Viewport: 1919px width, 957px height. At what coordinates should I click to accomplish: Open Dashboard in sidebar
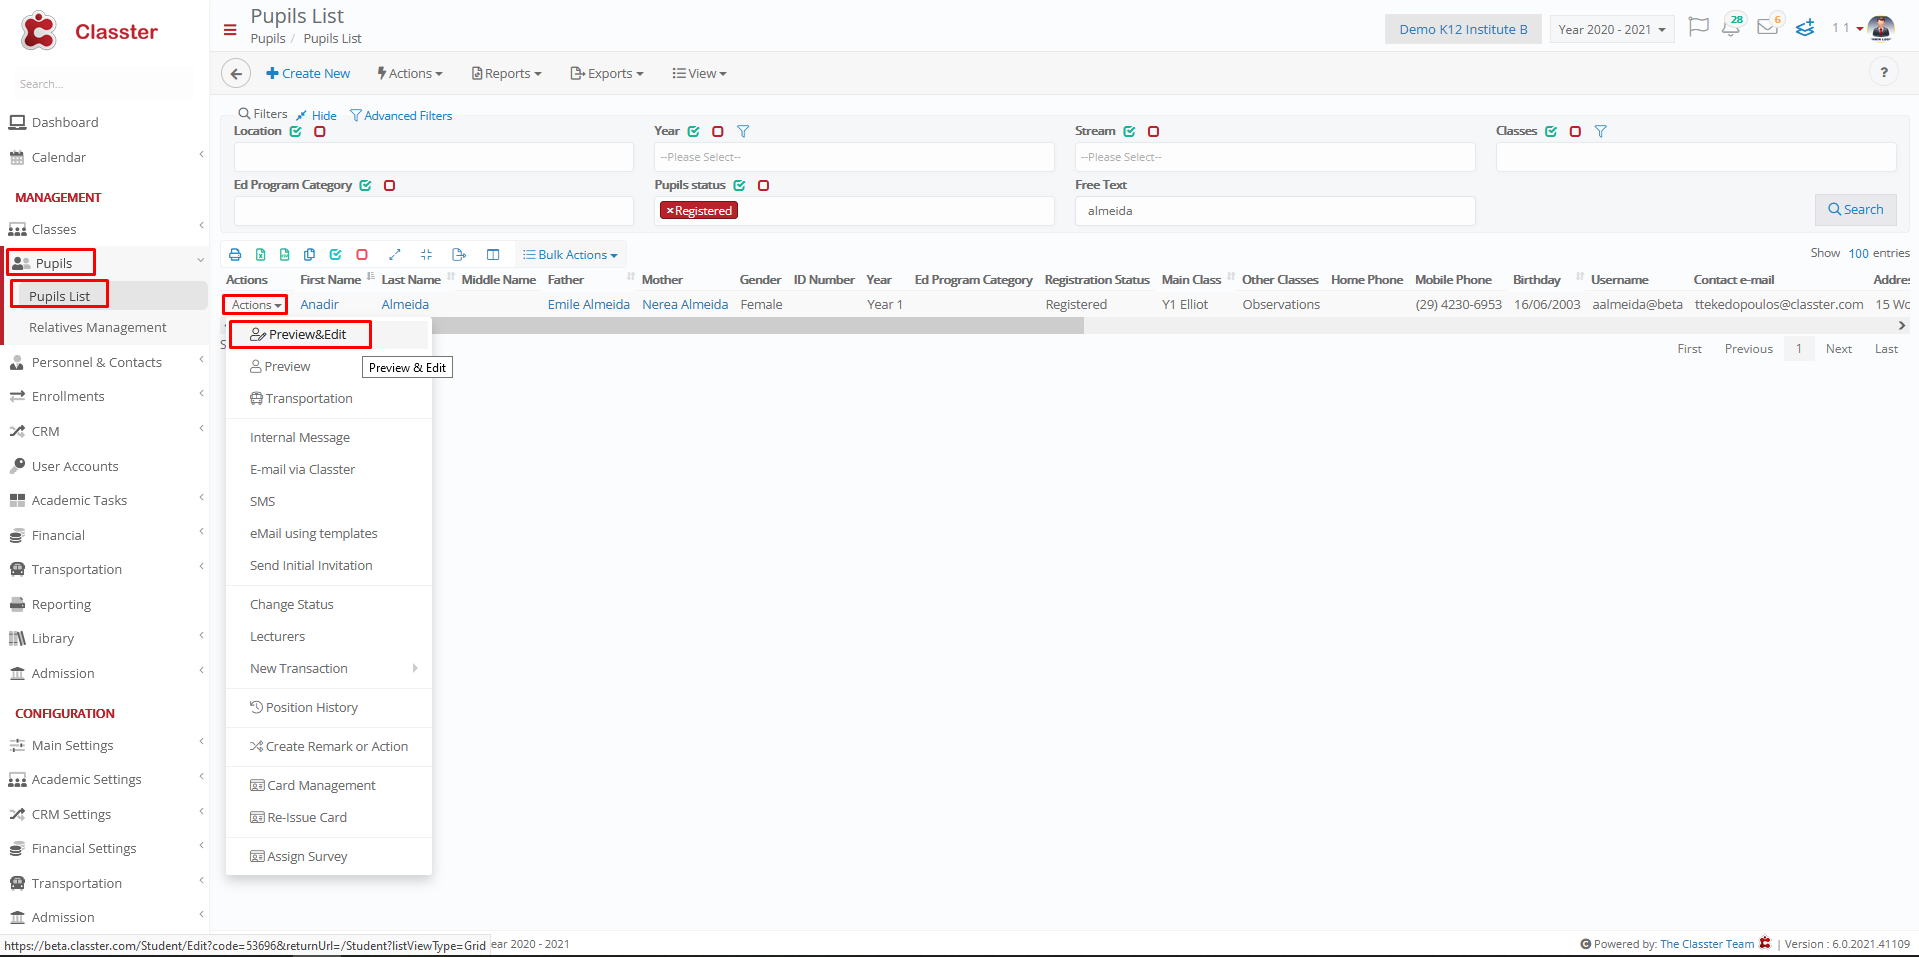pos(65,123)
